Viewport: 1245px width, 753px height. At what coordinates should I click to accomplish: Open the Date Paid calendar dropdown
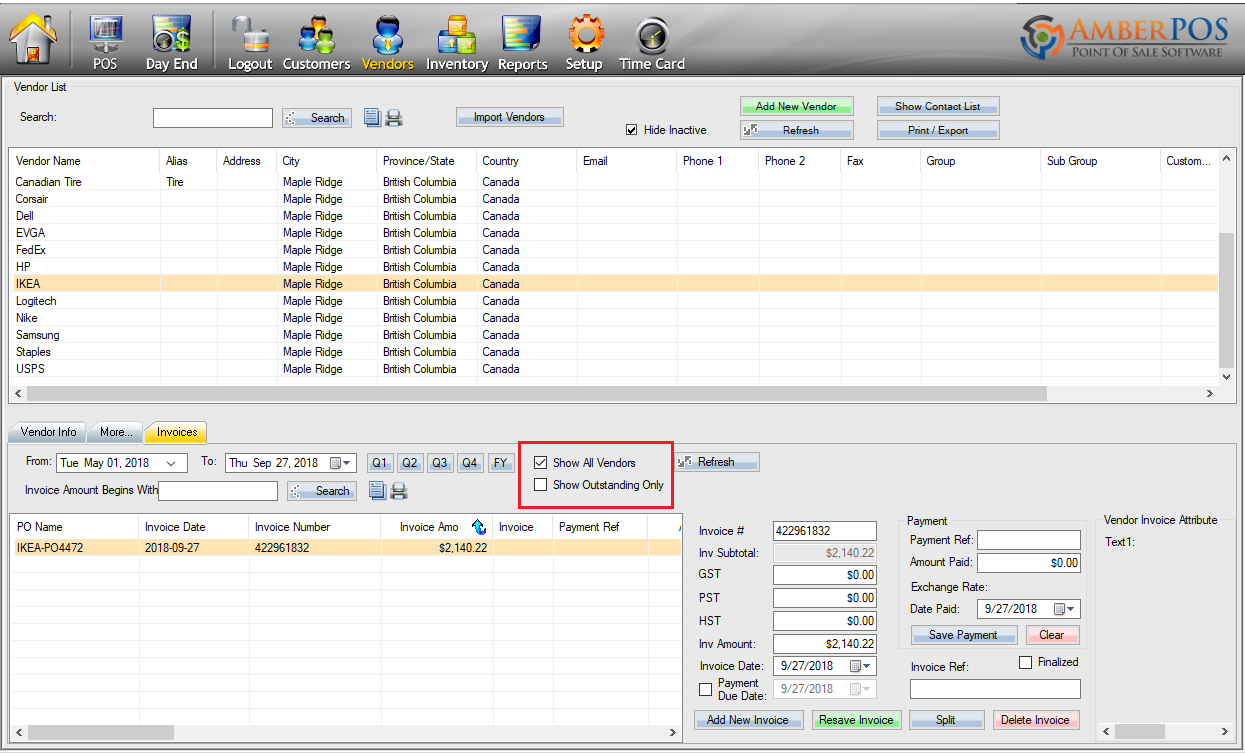pos(1071,609)
